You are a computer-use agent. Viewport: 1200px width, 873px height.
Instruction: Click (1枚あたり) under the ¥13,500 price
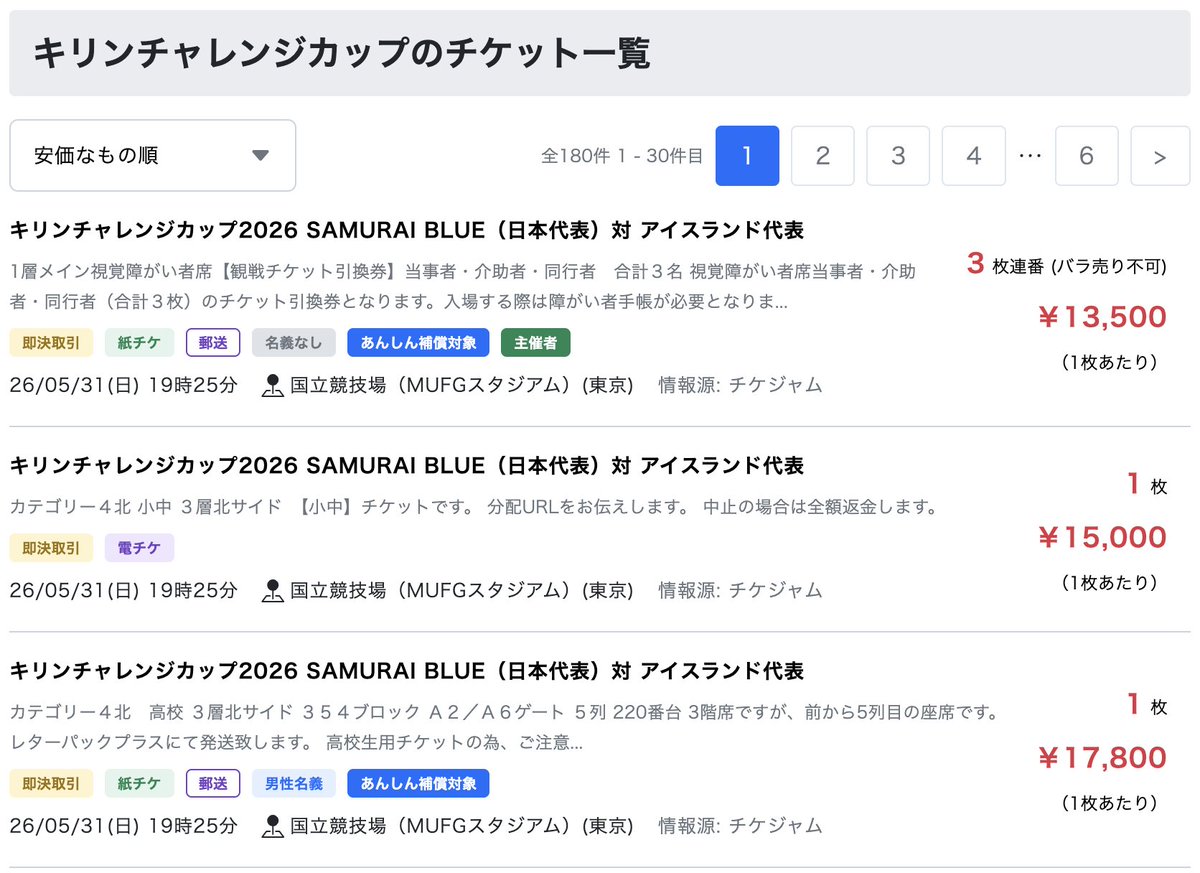tap(1109, 362)
